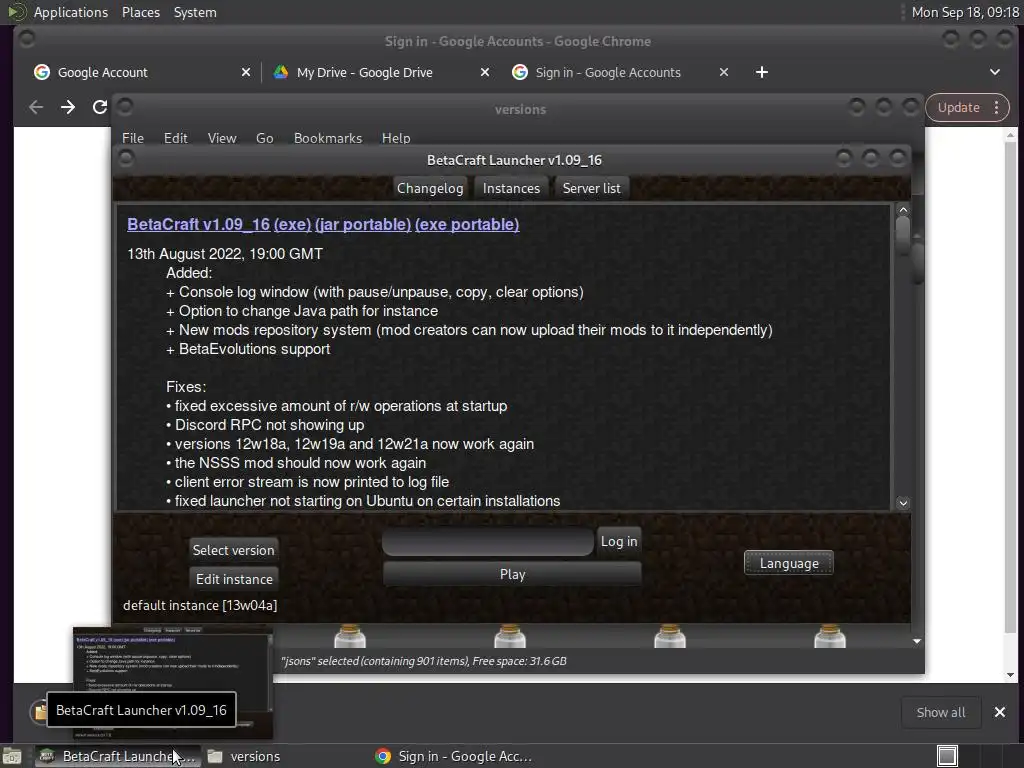The width and height of the screenshot is (1024, 768).
Task: Click the Edit instance button
Action: pos(234,579)
